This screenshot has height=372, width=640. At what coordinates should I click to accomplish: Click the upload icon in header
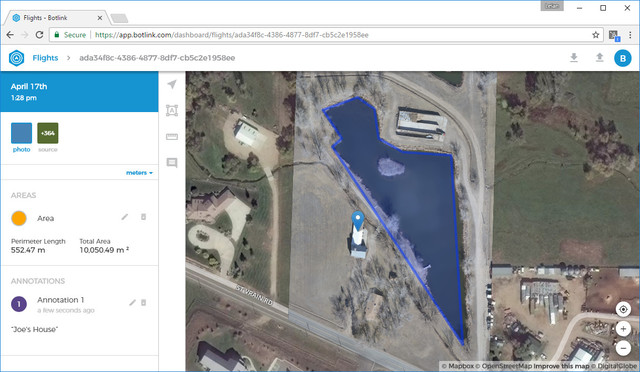point(599,58)
